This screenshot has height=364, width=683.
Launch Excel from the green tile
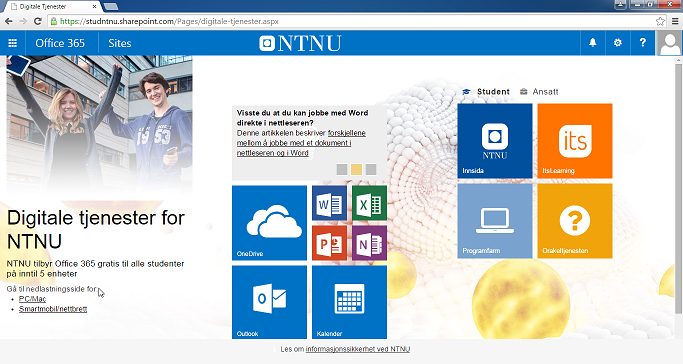pos(369,203)
